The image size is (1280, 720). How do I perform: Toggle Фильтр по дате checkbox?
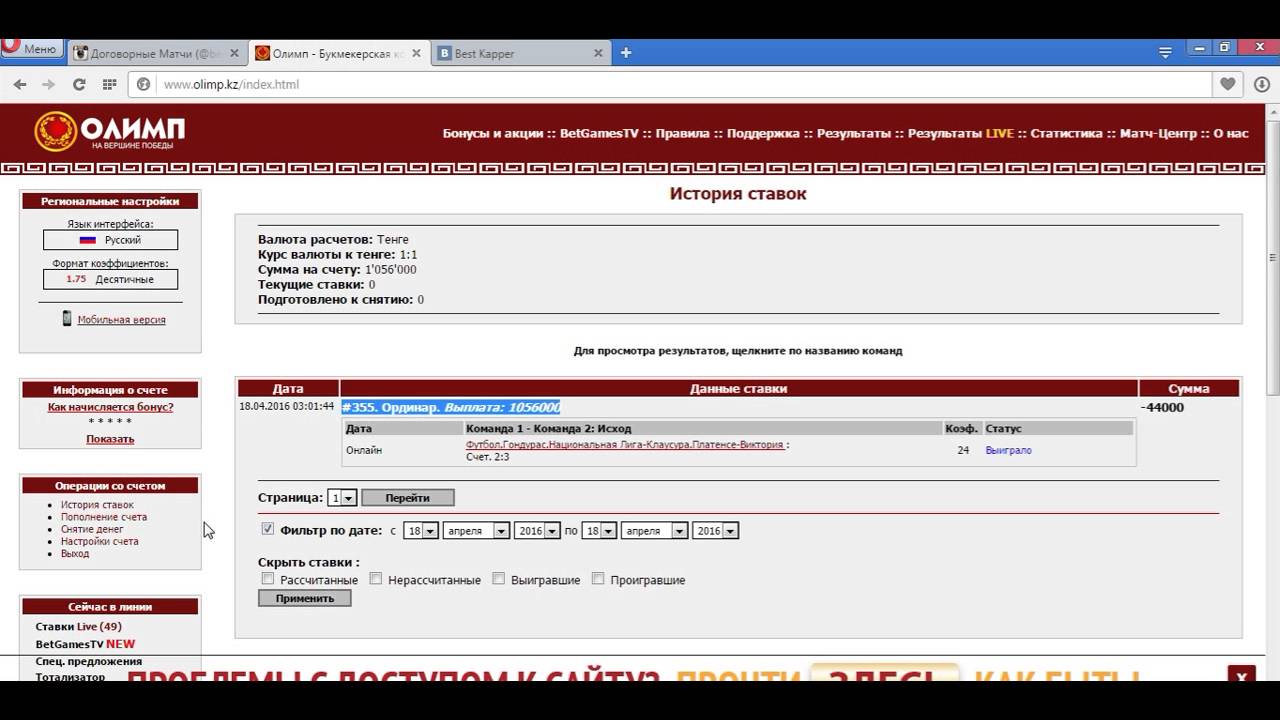(267, 529)
